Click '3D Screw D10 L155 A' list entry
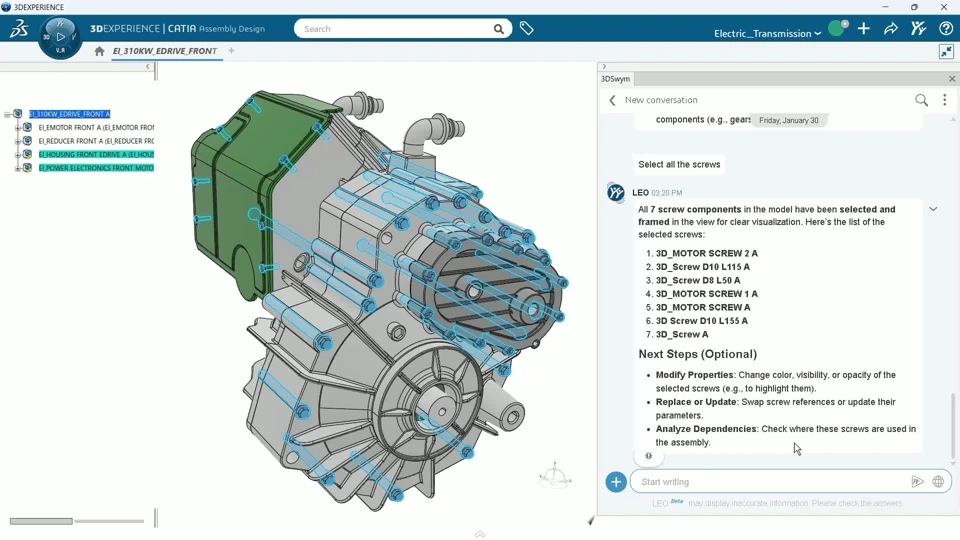Screen dimensions: 960x540 pyautogui.click(x=702, y=321)
